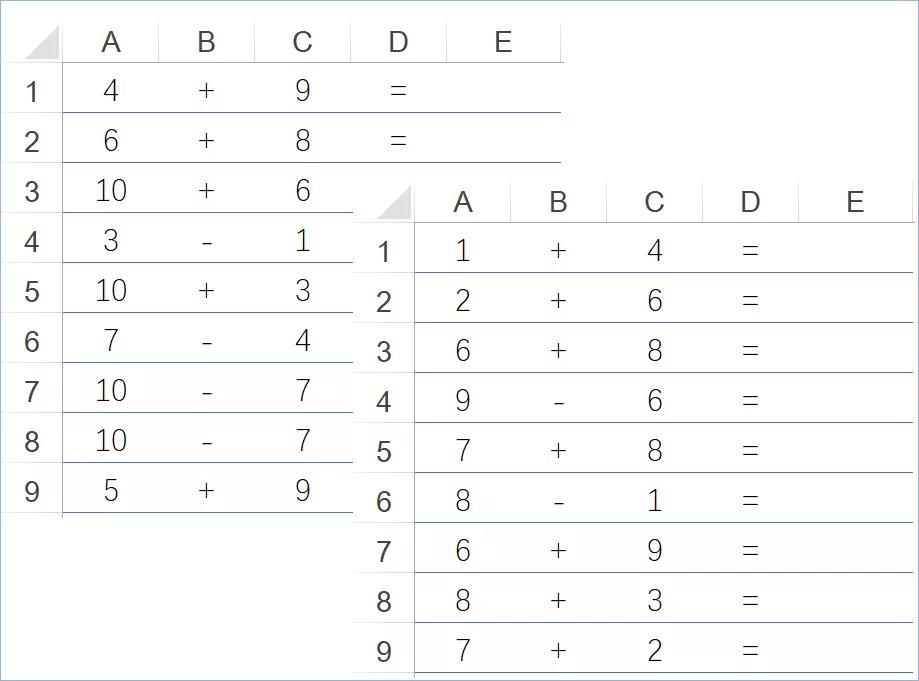Screen dimensions: 919x681
Task: Select row 9 header in the left sheet
Action: (32, 491)
